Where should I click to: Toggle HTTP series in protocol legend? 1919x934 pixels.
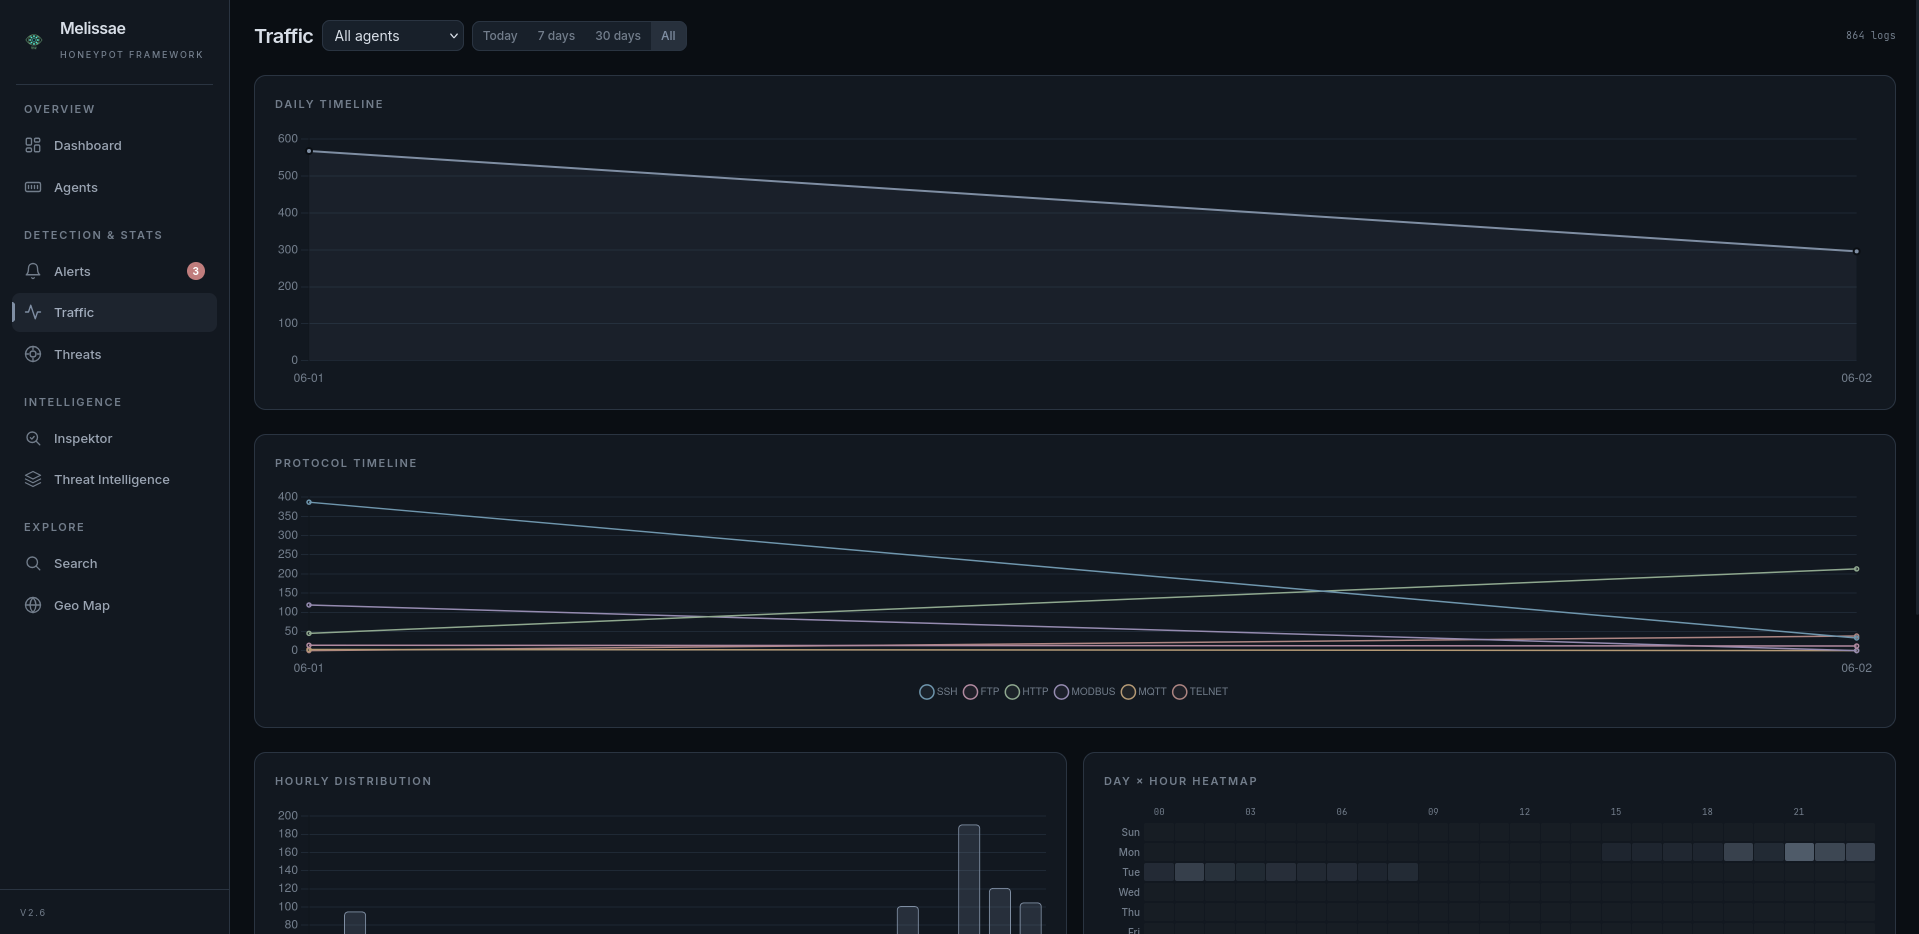(x=1027, y=692)
